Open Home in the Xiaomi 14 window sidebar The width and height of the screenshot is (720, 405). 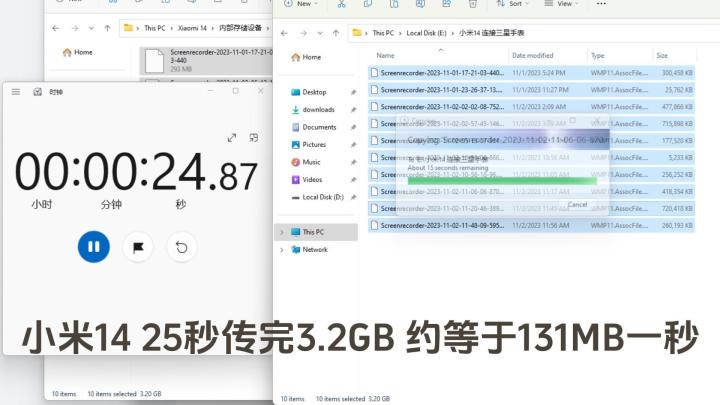[x=78, y=52]
